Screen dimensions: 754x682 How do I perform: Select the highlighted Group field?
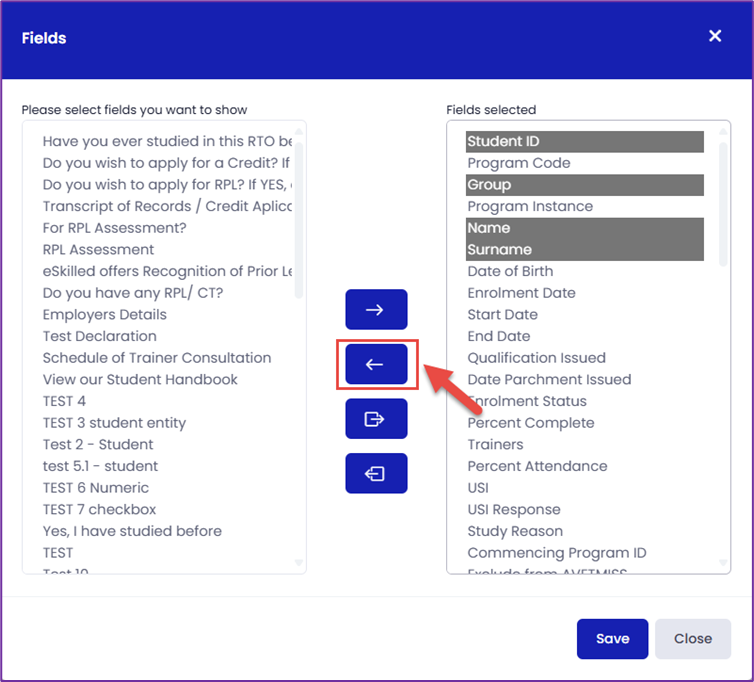pos(584,185)
